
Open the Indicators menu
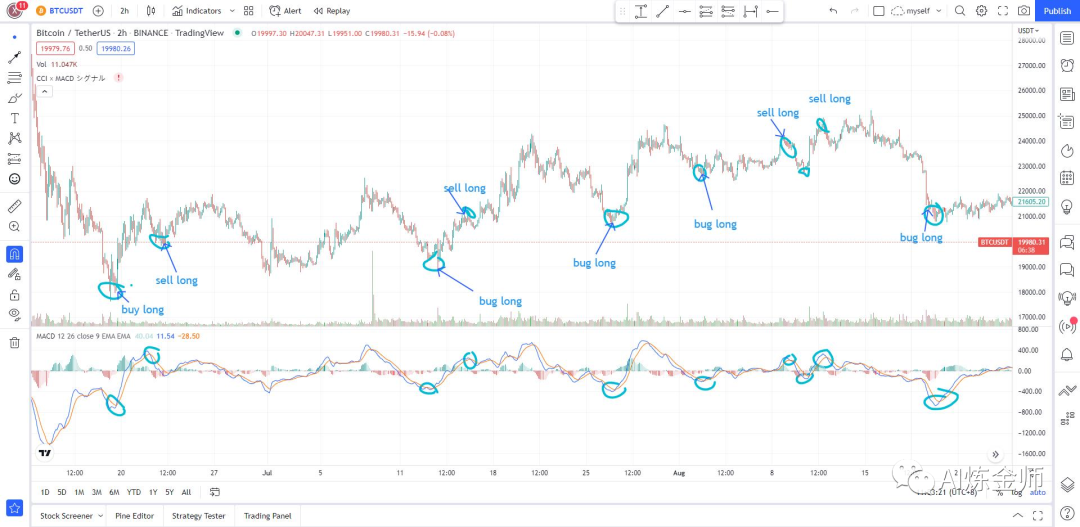click(196, 11)
